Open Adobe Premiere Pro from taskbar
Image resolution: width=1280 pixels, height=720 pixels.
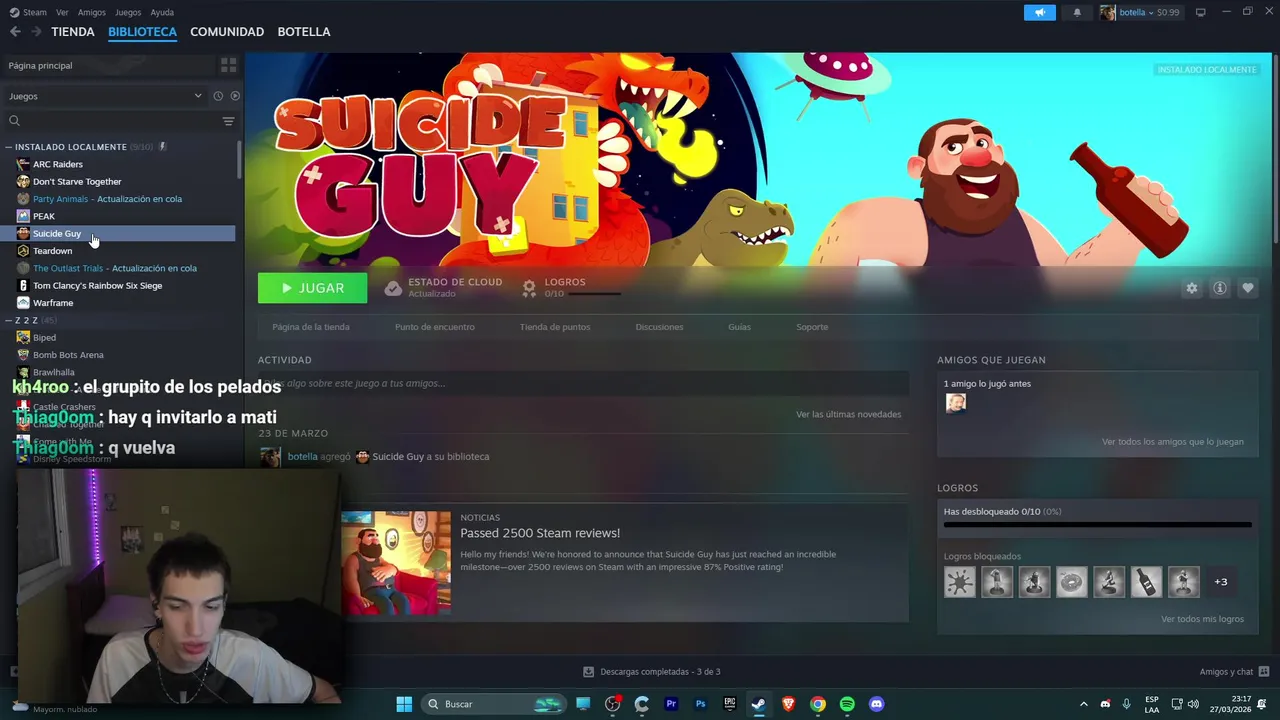click(671, 704)
